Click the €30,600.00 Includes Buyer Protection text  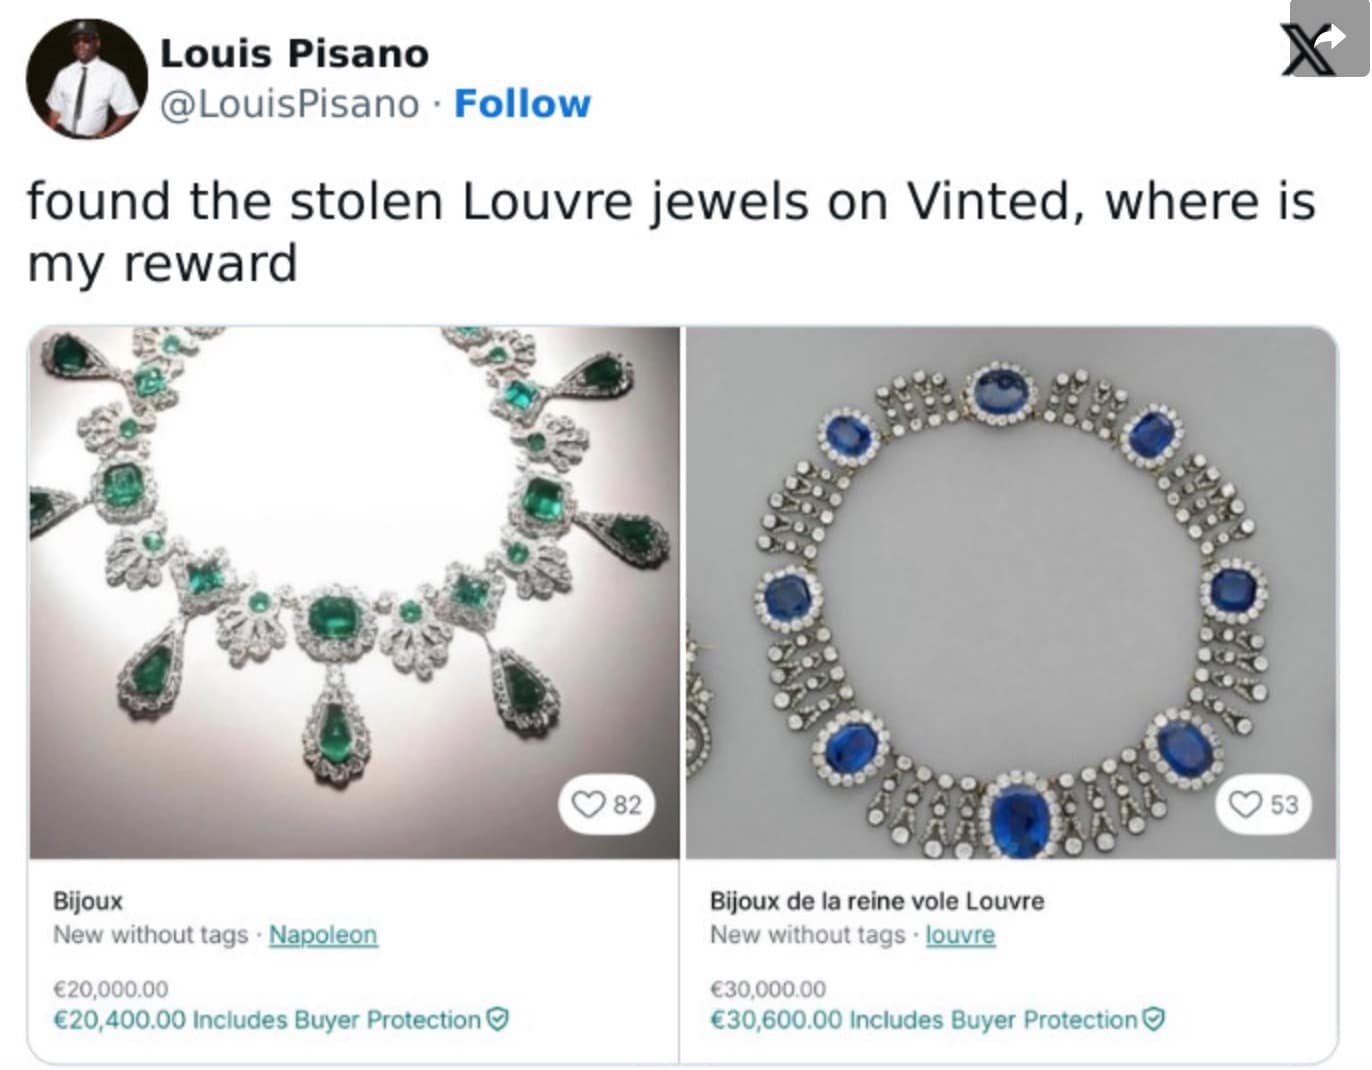coord(924,1020)
